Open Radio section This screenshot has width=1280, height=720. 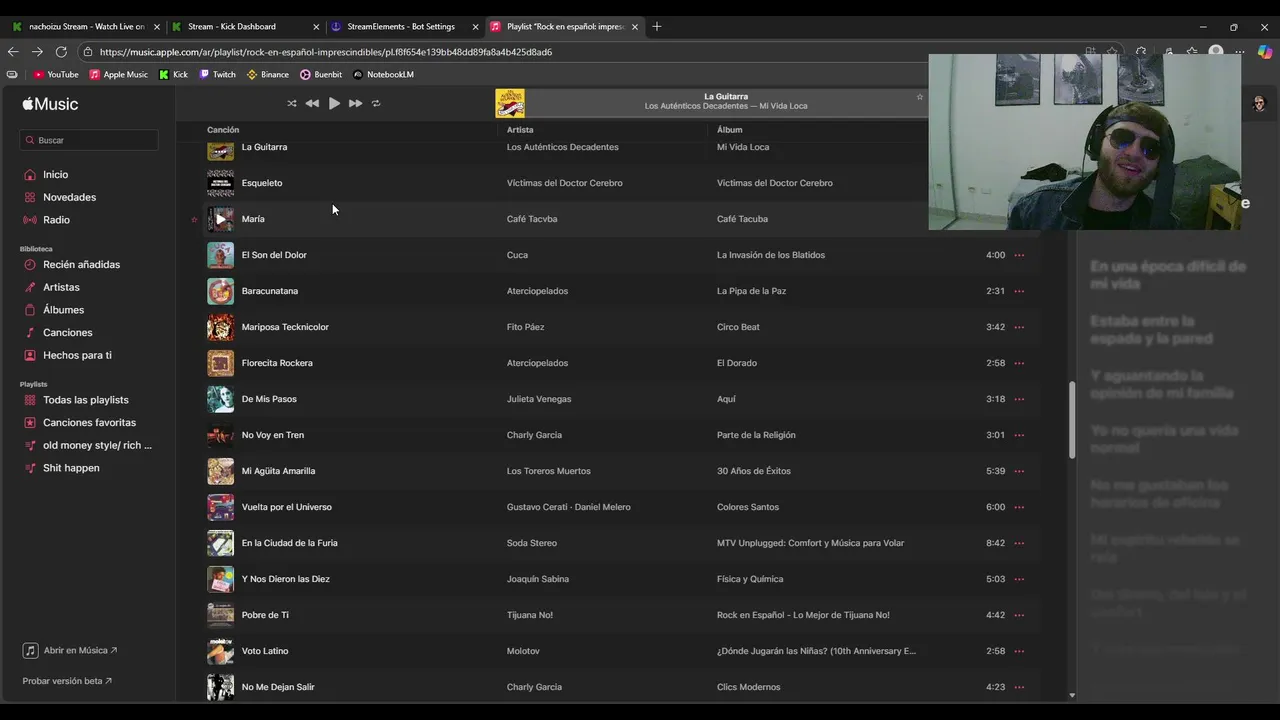56,220
